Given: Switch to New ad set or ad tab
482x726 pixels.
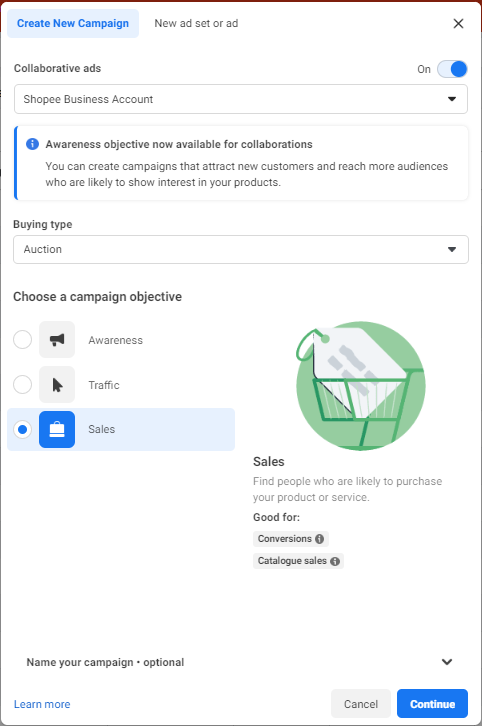Looking at the screenshot, I should click(x=196, y=24).
